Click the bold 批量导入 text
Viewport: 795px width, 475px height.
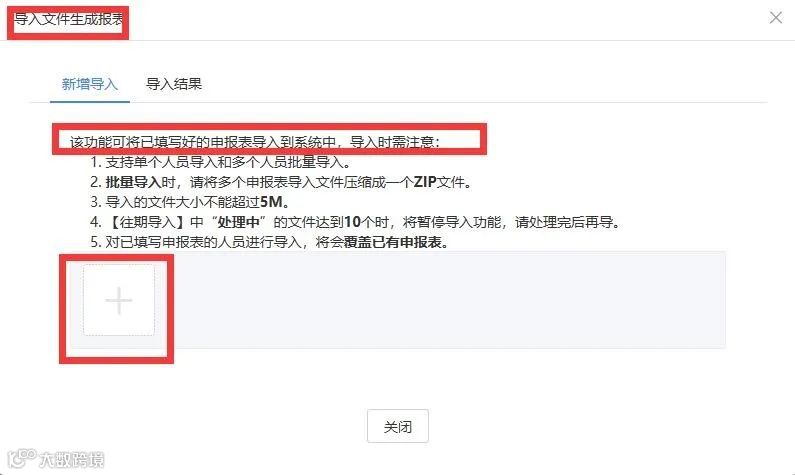coord(133,182)
